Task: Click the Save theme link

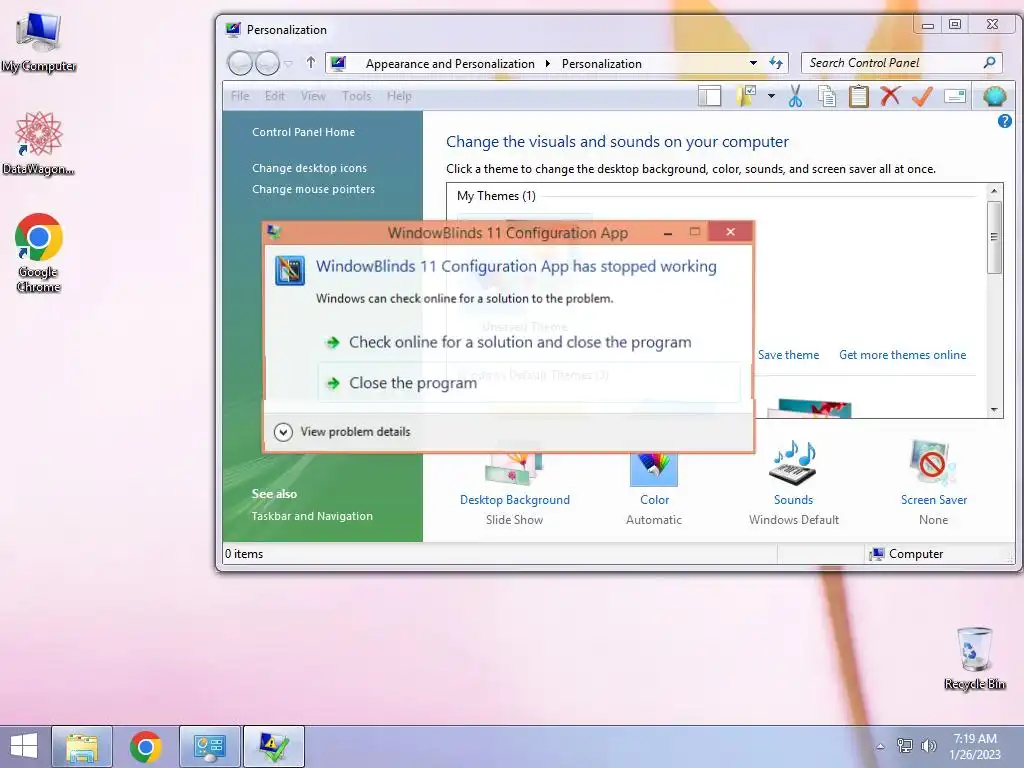Action: tap(788, 355)
